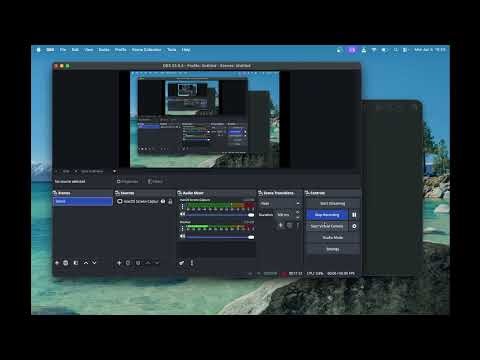This screenshot has width=480, height=360.
Task: Click the menu bar date and time
Action: click(430, 50)
